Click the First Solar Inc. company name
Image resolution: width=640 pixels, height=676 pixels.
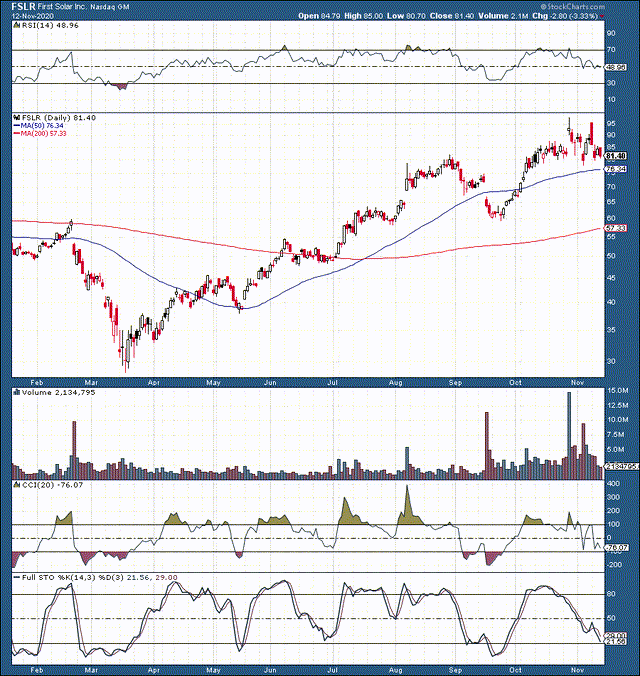(62, 7)
